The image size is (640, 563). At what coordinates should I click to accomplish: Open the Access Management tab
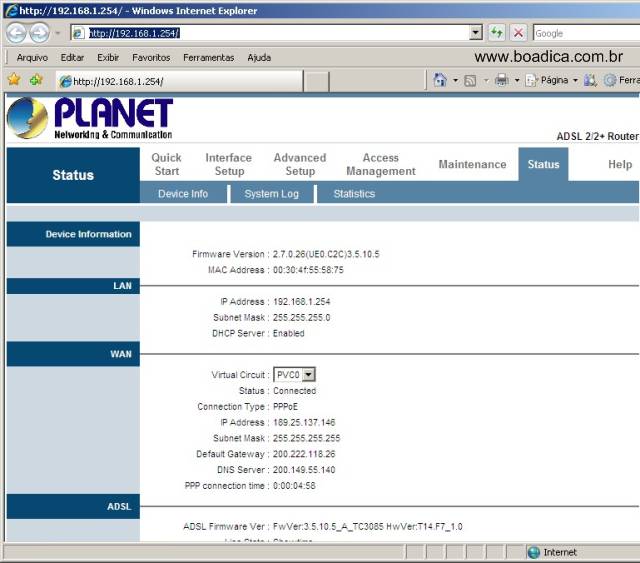pyautogui.click(x=381, y=164)
